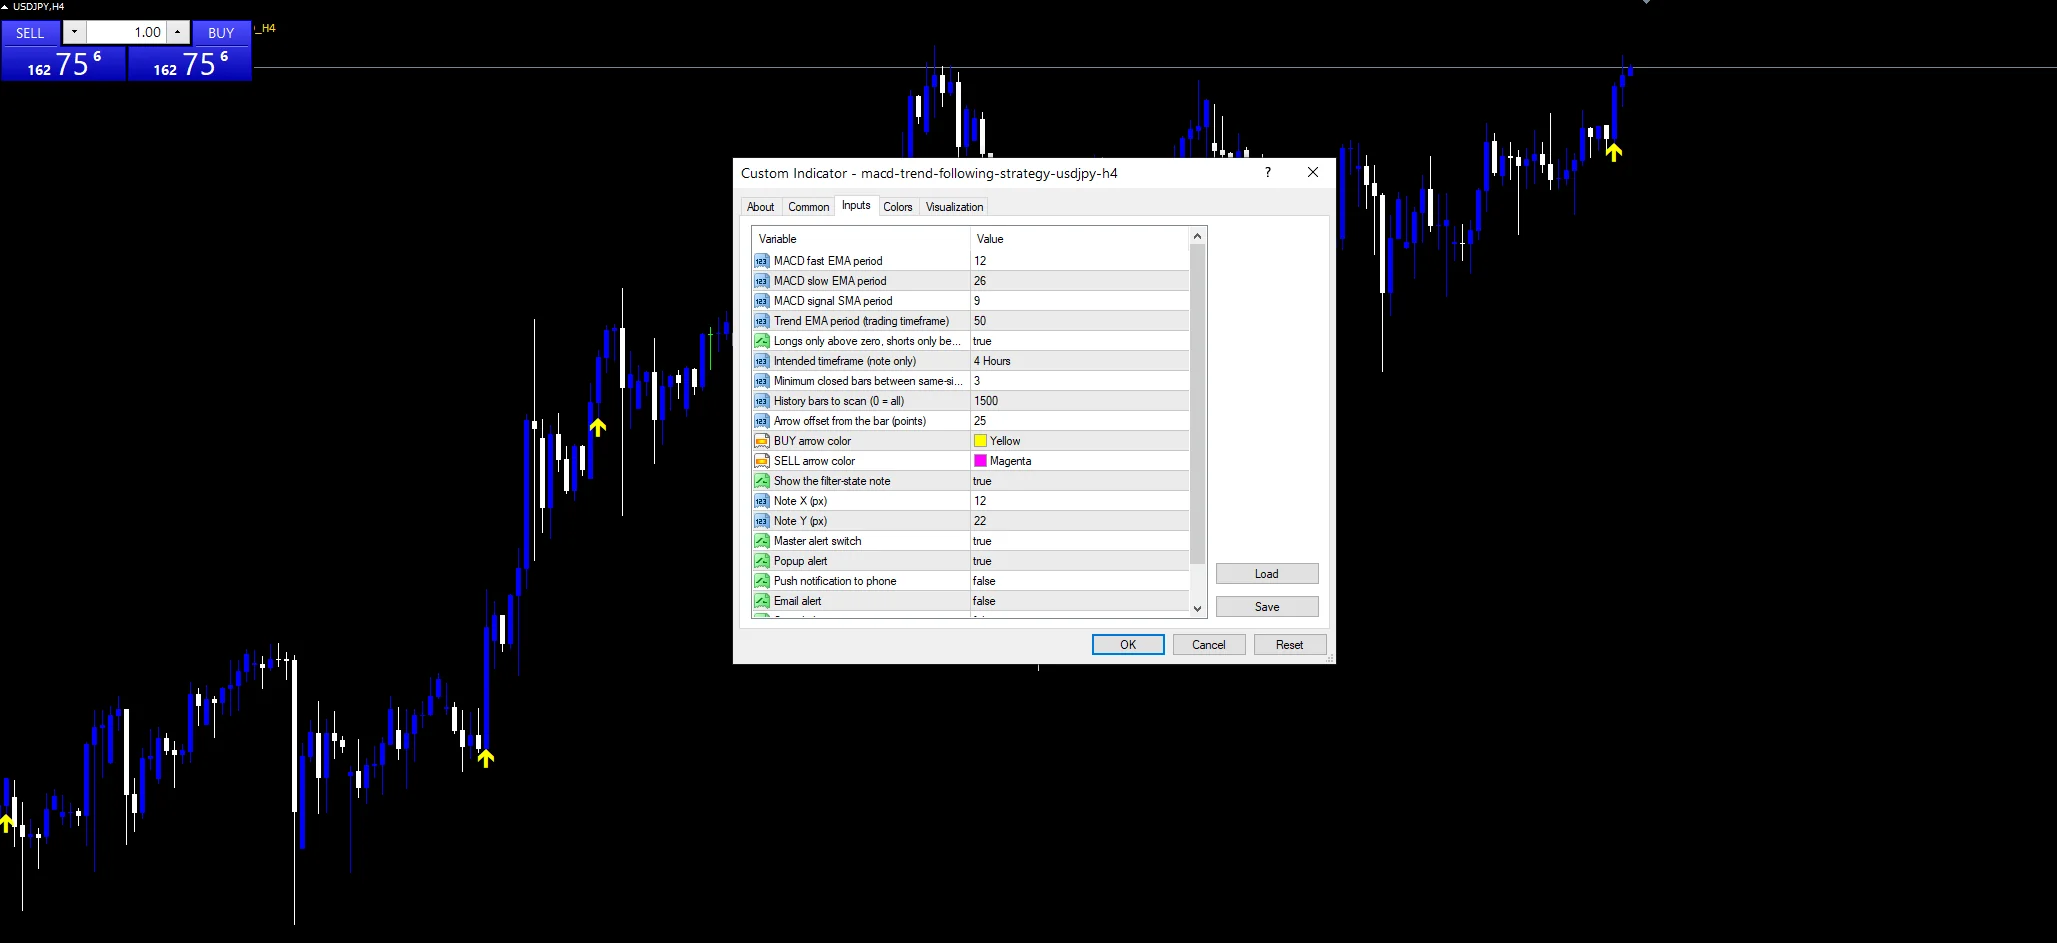Click the 4 Hours value of Intended timeframe
The height and width of the screenshot is (943, 2057).
(992, 361)
